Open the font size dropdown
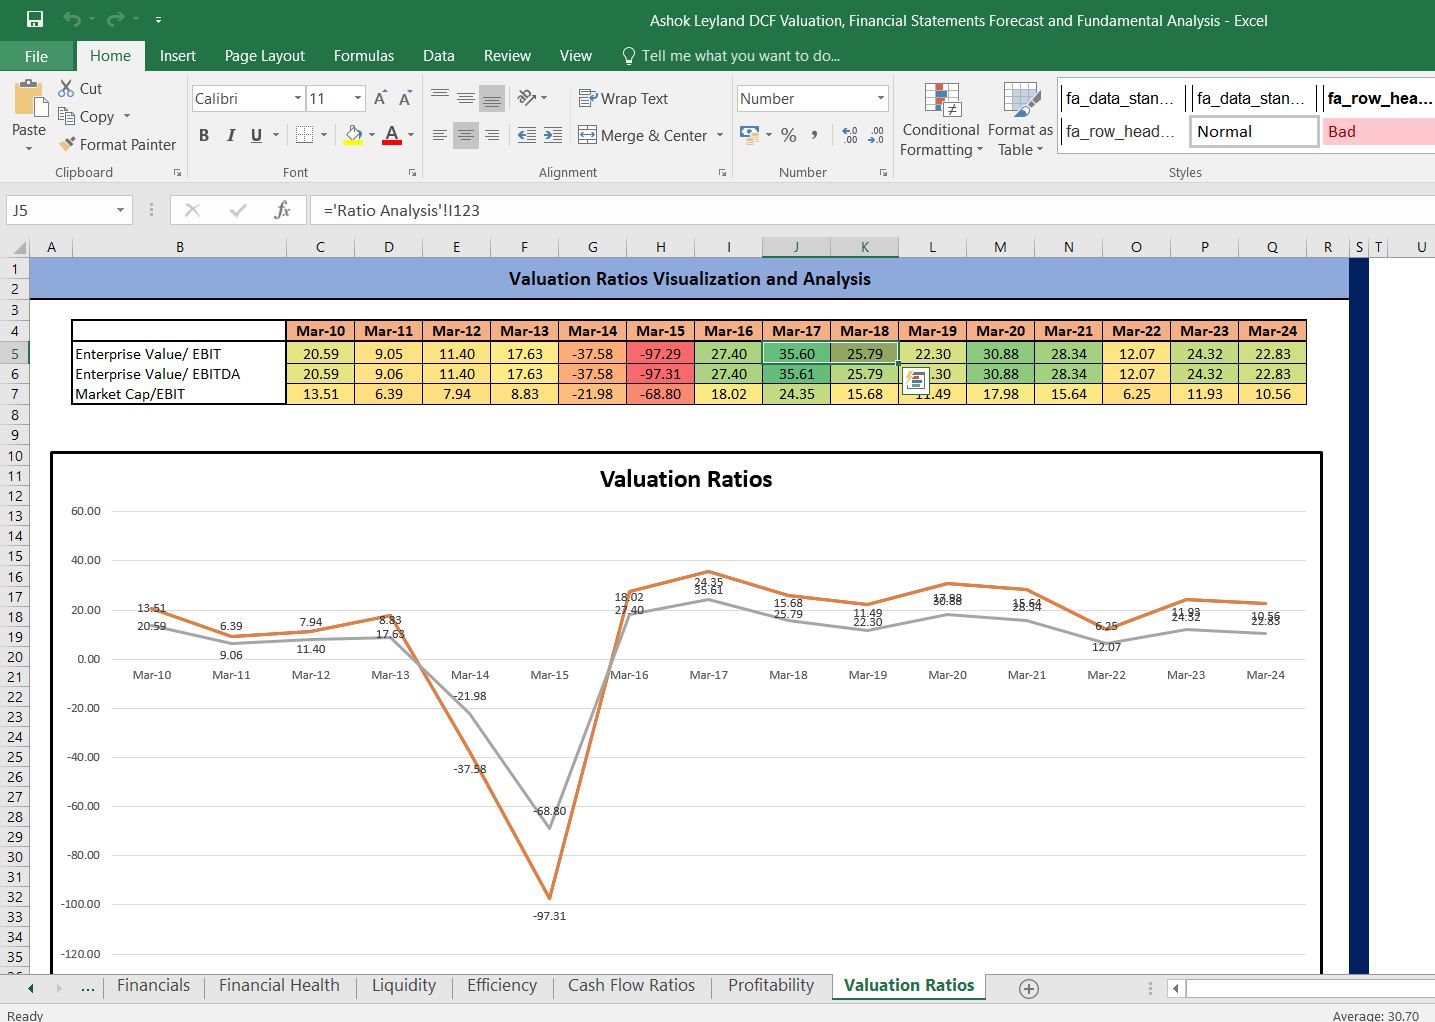This screenshot has height=1022, width=1435. pos(357,98)
